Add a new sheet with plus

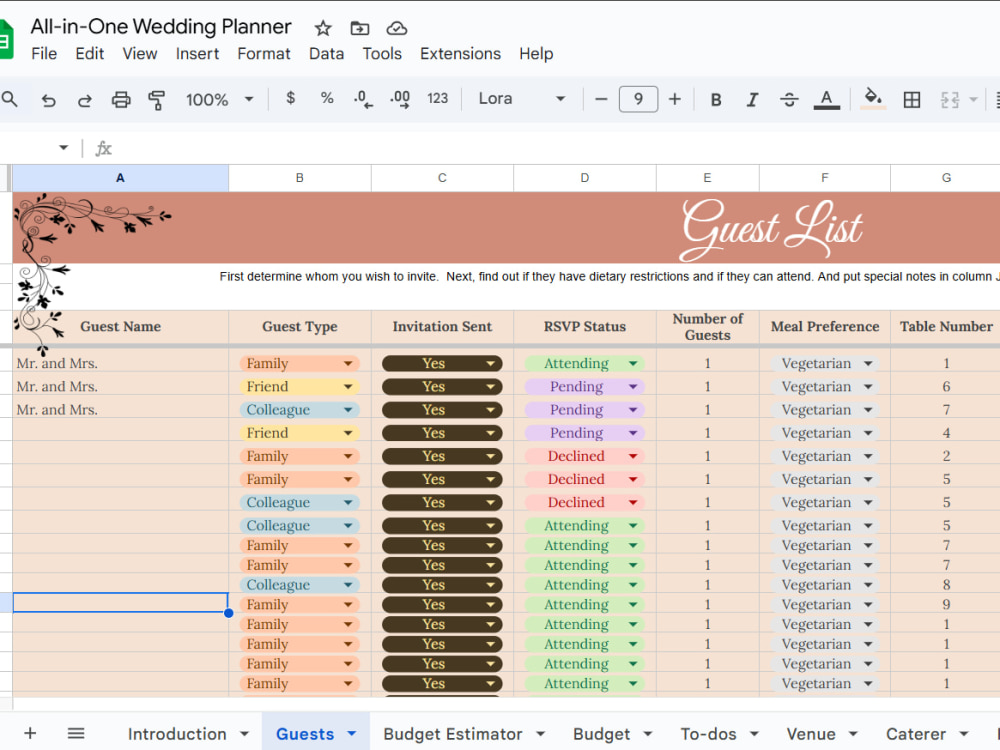[30, 733]
